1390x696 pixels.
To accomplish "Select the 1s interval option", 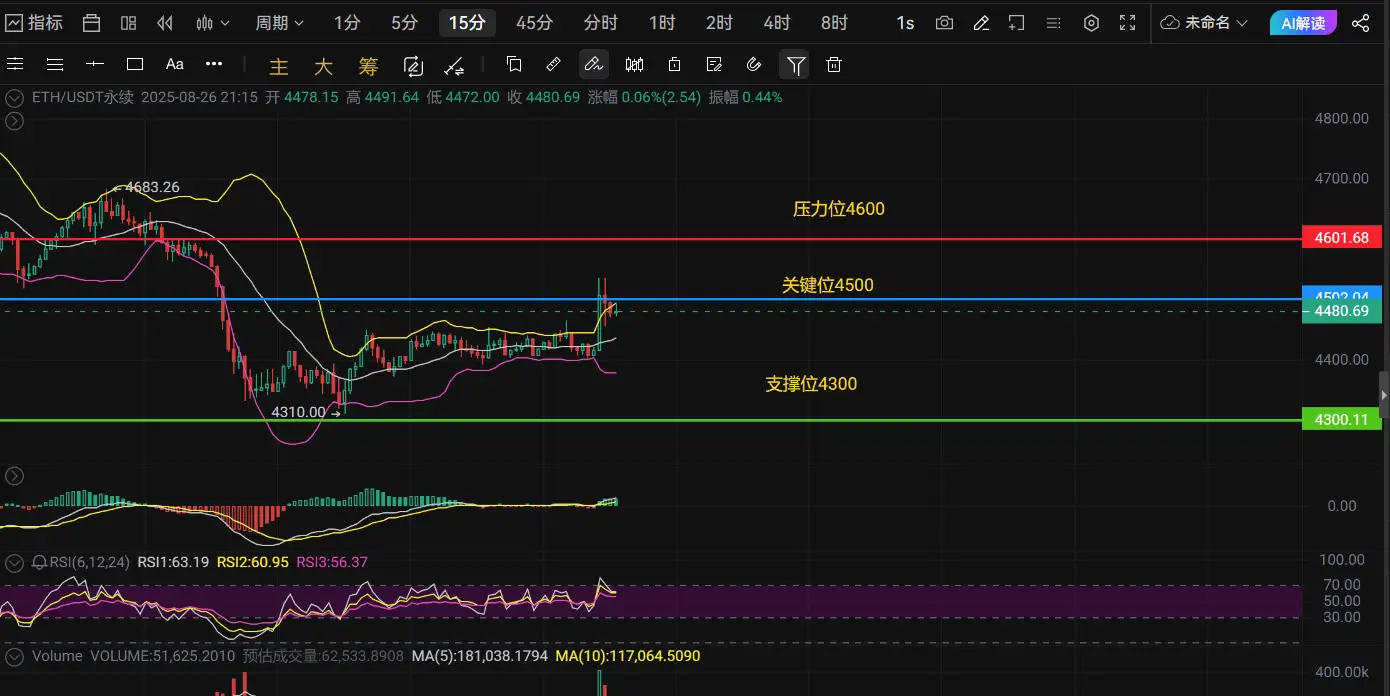I will [905, 23].
